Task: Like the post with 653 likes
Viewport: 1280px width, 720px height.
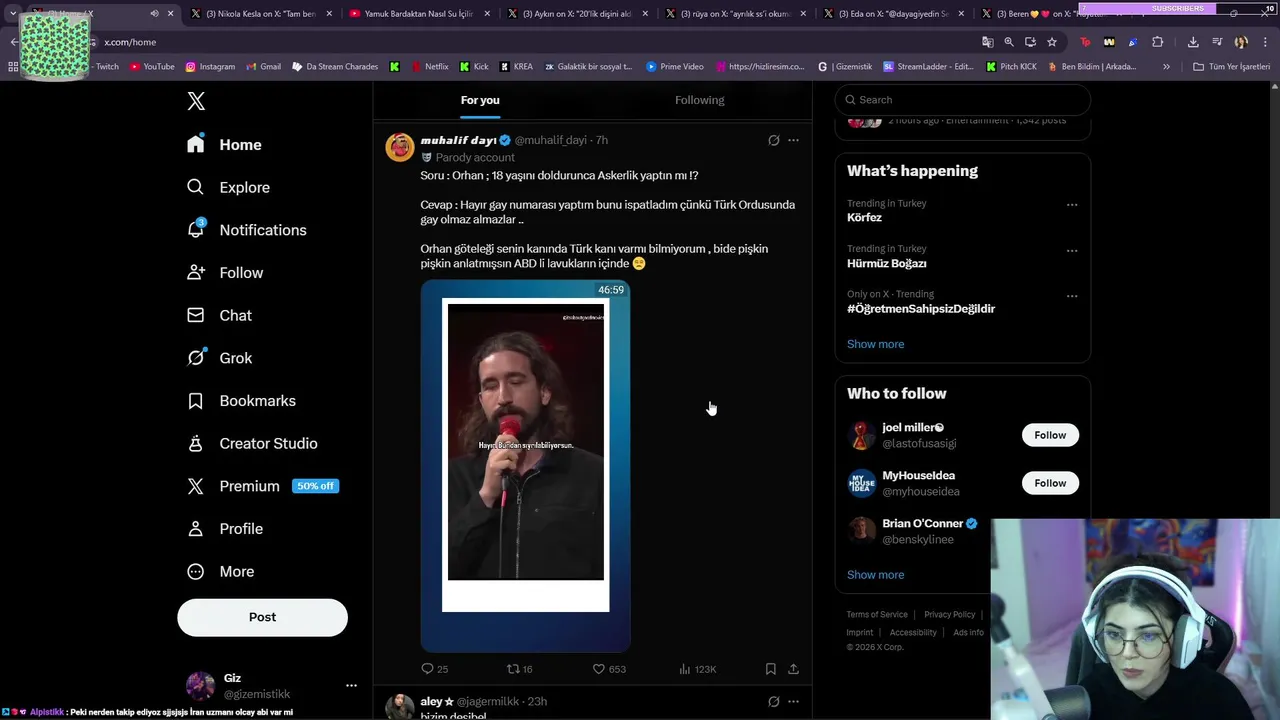Action: click(608, 669)
